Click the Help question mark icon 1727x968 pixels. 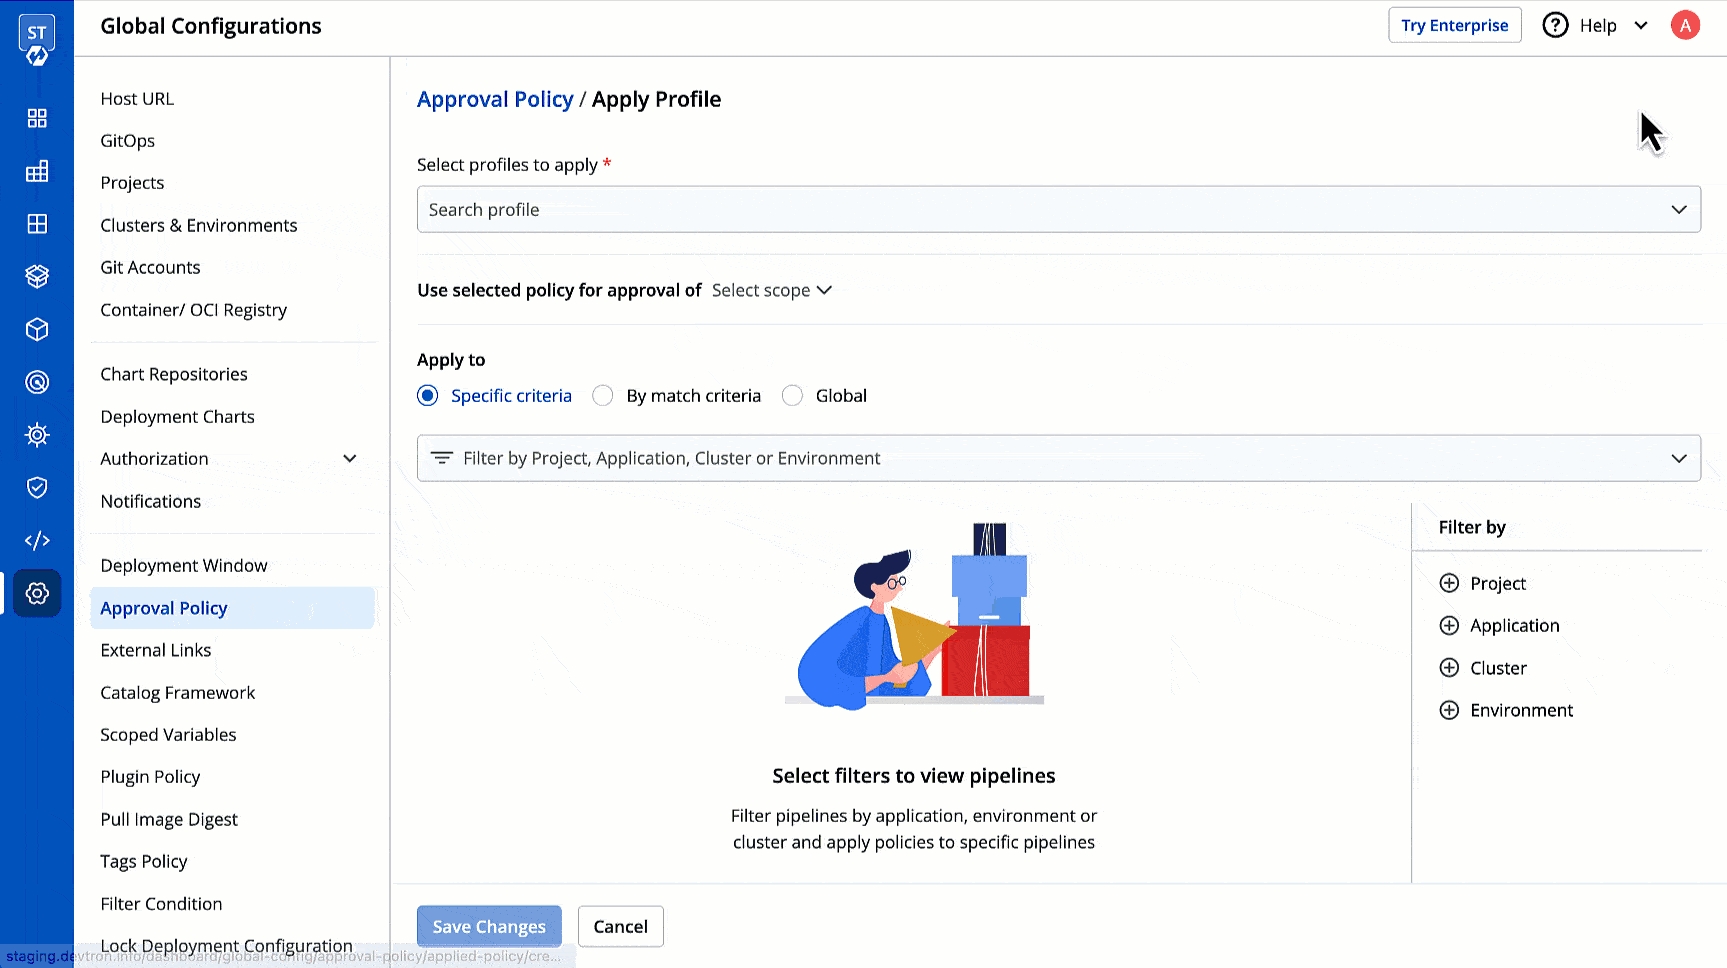coord(1555,26)
